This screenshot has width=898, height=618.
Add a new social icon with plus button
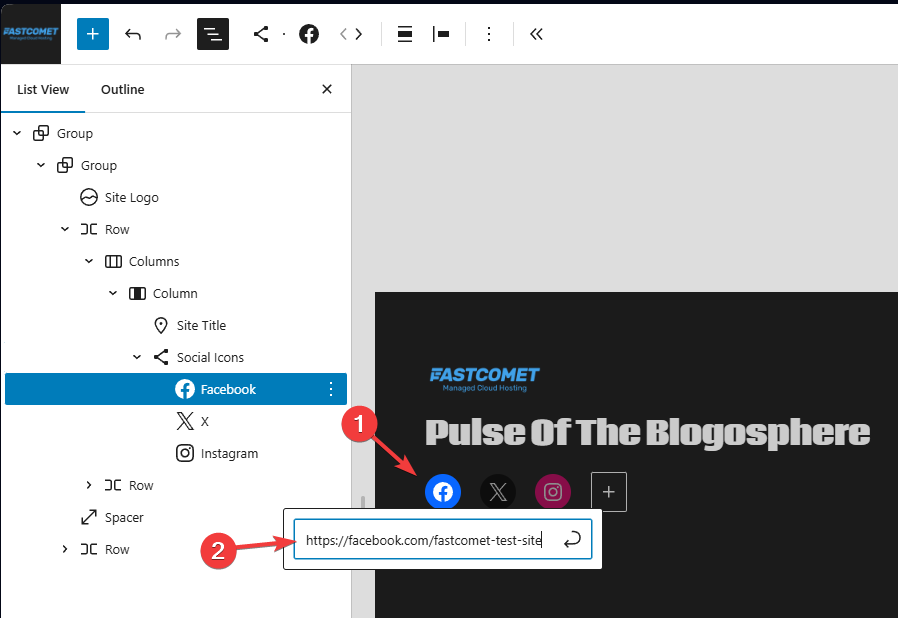pyautogui.click(x=608, y=492)
